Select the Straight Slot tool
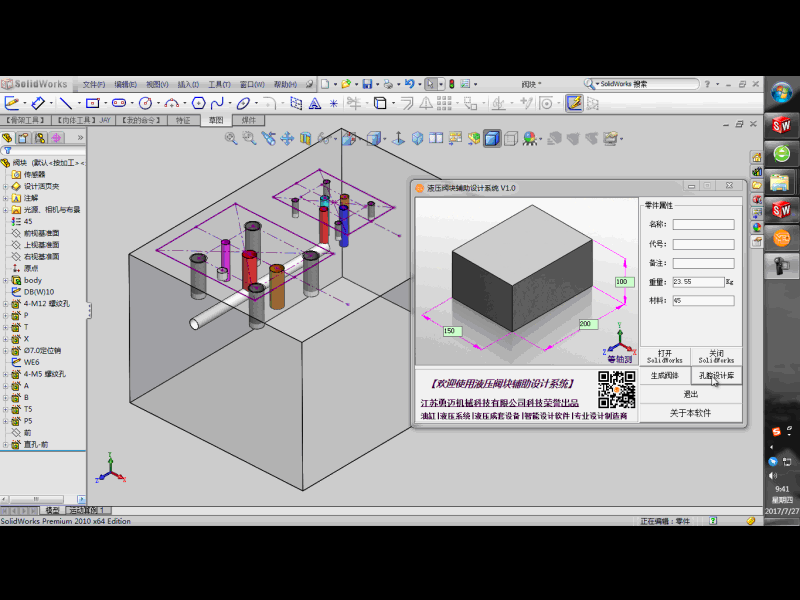The image size is (800, 600). 119,103
